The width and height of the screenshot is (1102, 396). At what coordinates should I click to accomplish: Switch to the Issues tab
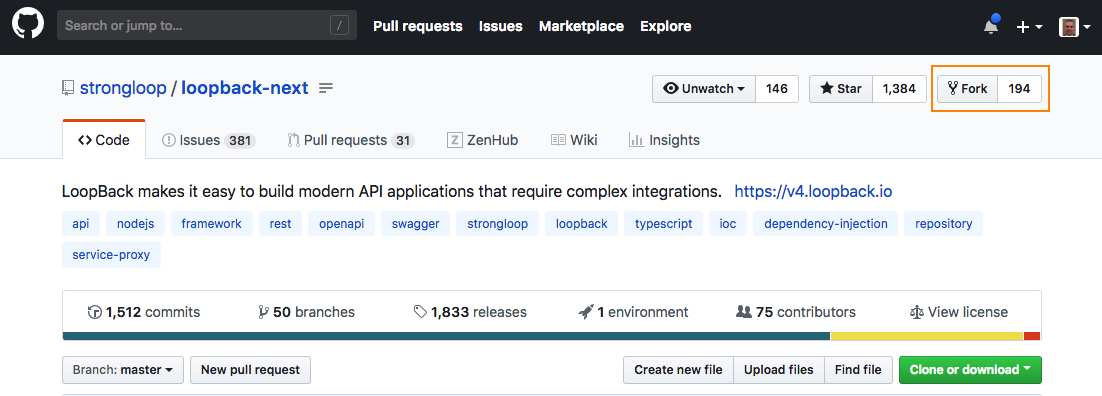click(x=208, y=140)
